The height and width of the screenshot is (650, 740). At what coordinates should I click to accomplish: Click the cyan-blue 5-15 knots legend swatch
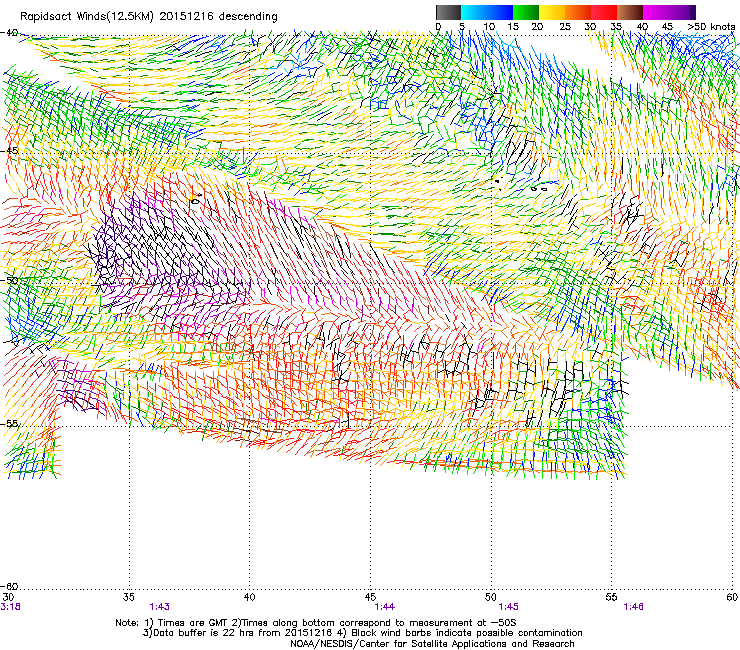tap(487, 12)
